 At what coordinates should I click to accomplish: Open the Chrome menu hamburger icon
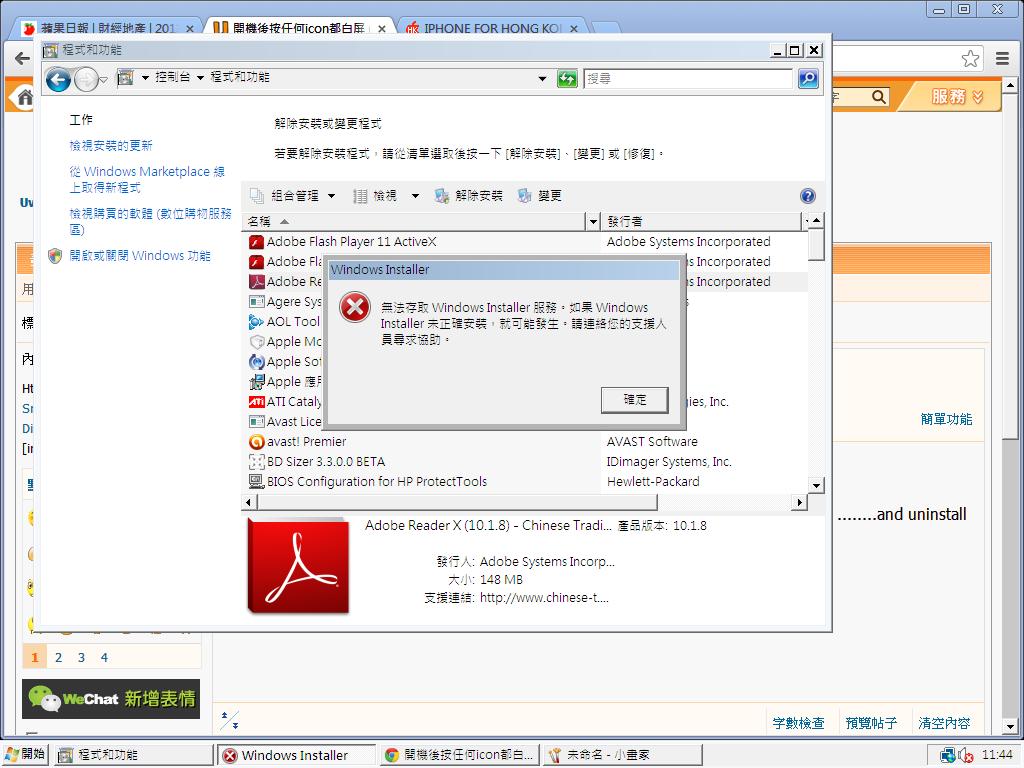tap(1002, 59)
